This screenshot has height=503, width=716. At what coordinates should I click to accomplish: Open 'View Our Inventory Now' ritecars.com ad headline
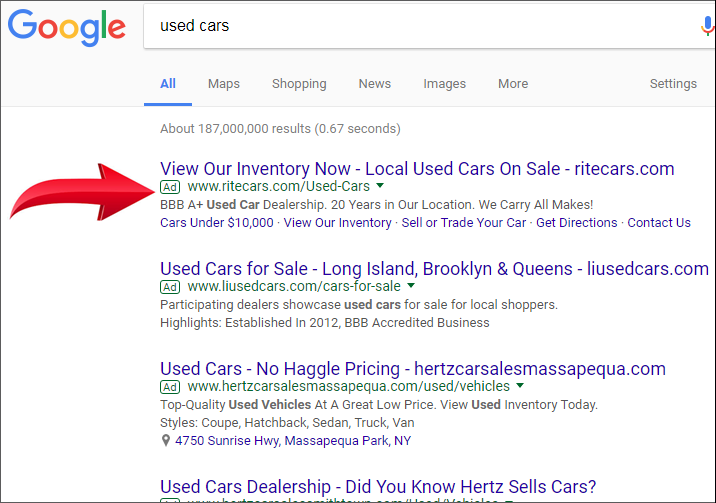pyautogui.click(x=417, y=169)
